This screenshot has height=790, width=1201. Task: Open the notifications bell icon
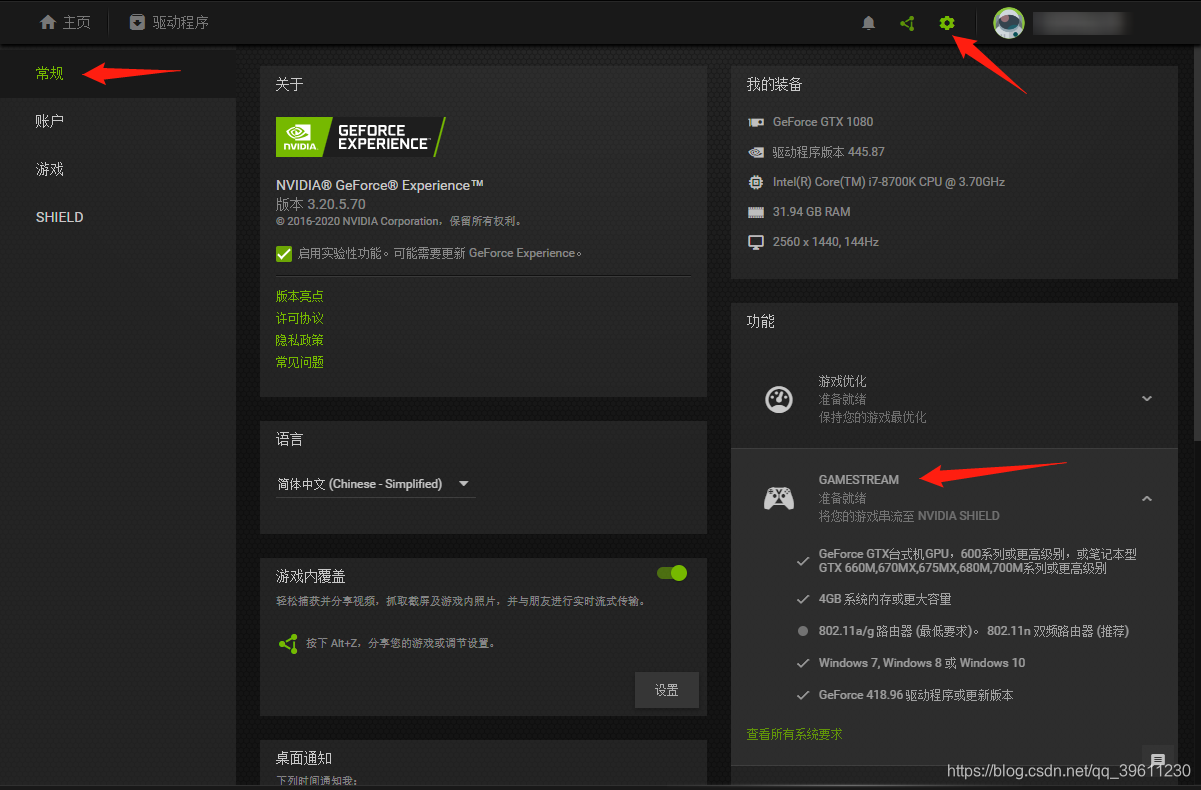[869, 22]
